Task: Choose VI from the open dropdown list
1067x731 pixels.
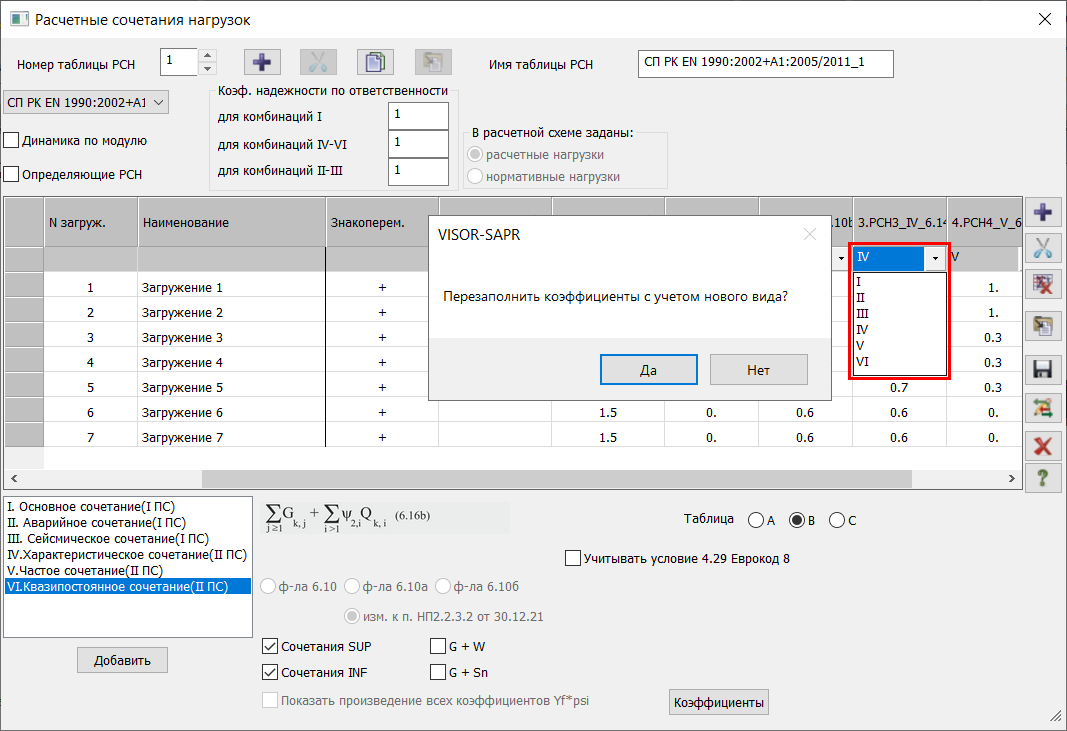Action: 862,361
